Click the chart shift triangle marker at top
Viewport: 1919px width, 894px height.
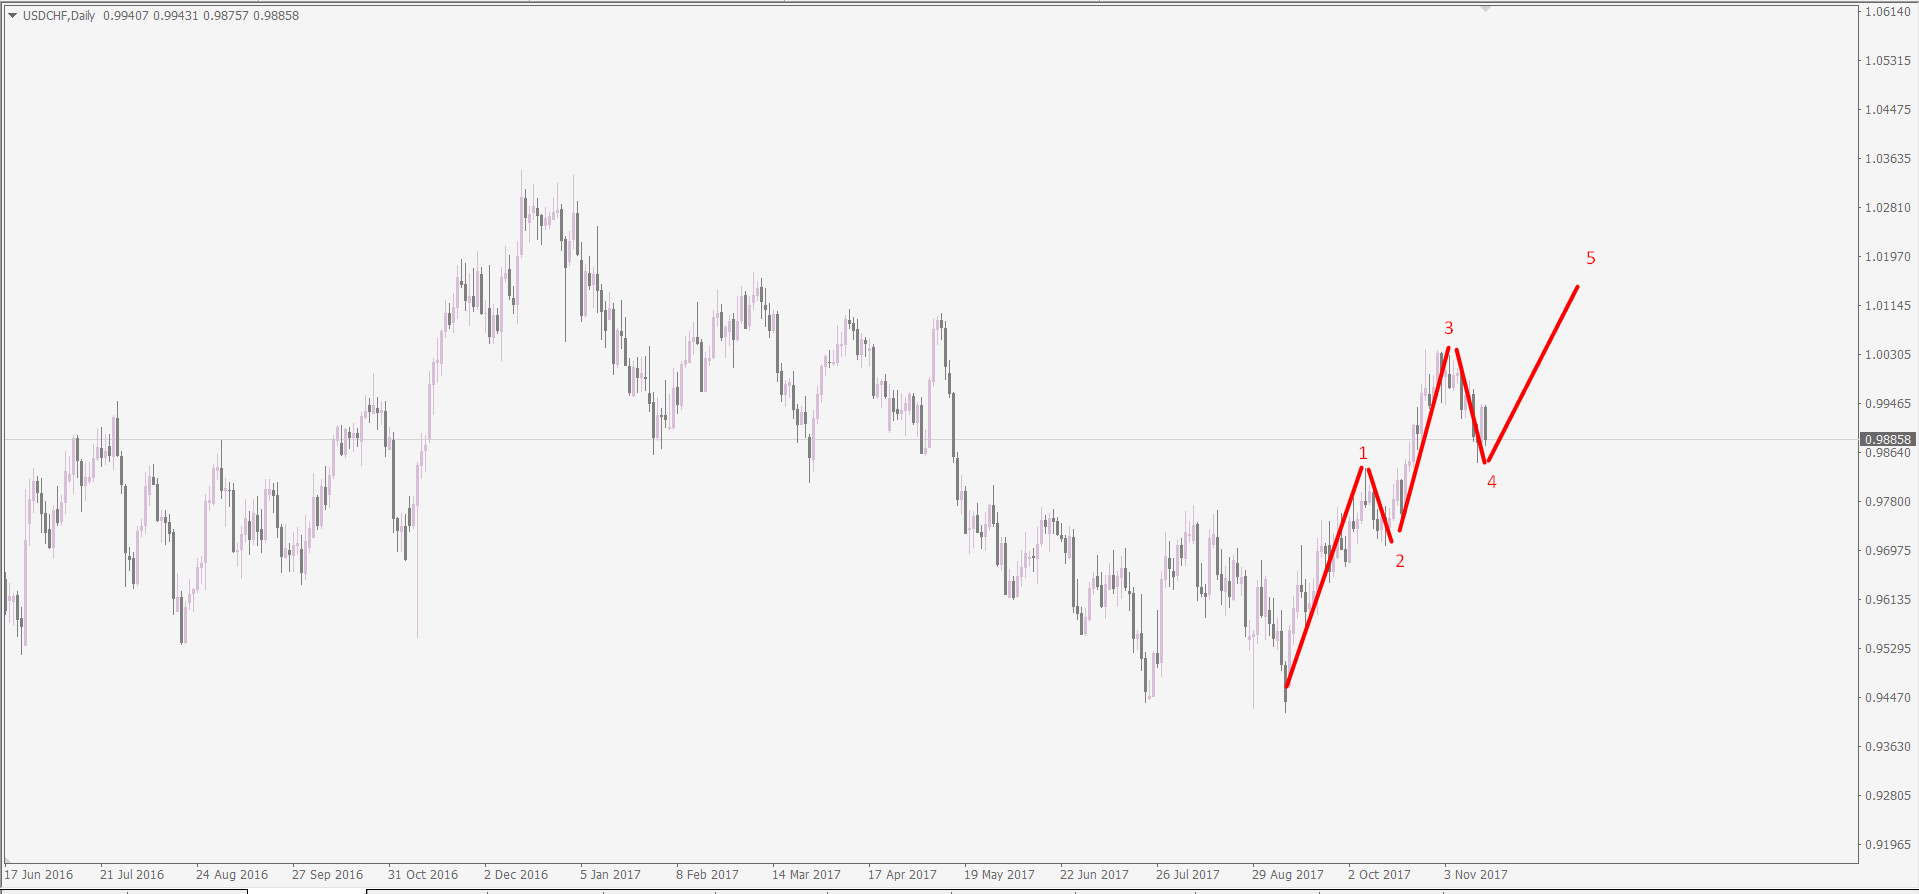1485,9
